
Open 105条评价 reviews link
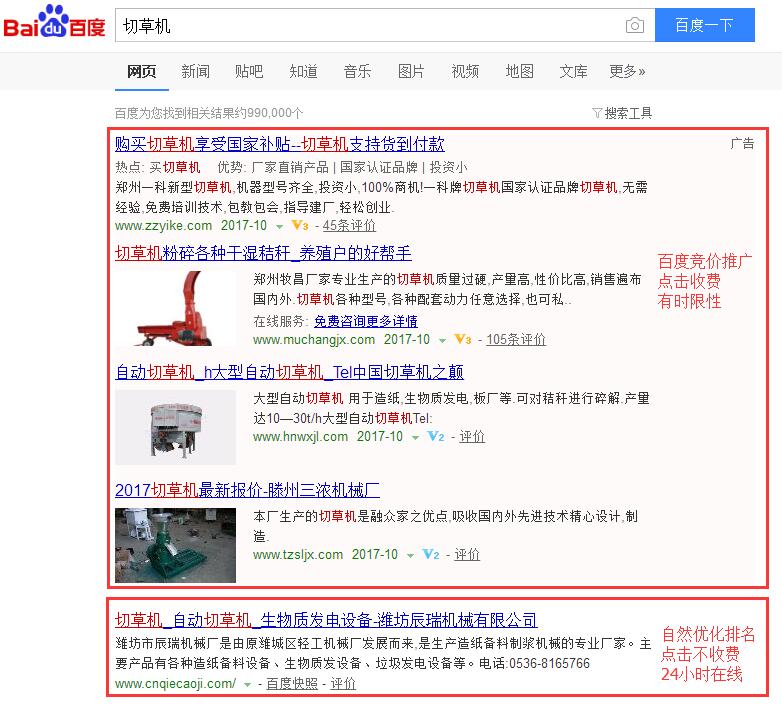pyautogui.click(x=516, y=340)
